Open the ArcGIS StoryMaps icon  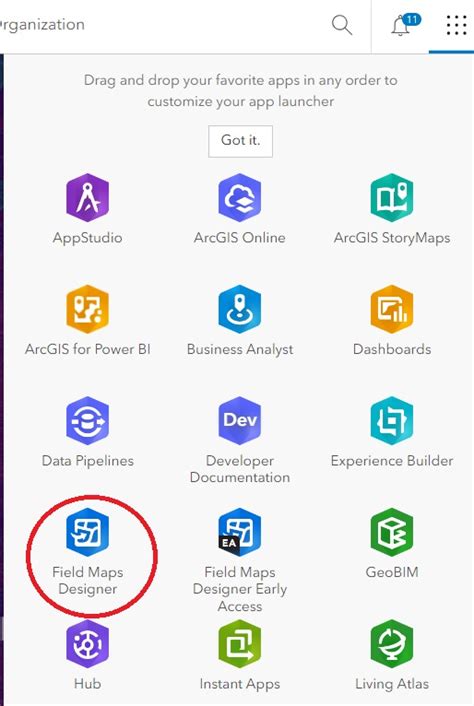coord(392,198)
